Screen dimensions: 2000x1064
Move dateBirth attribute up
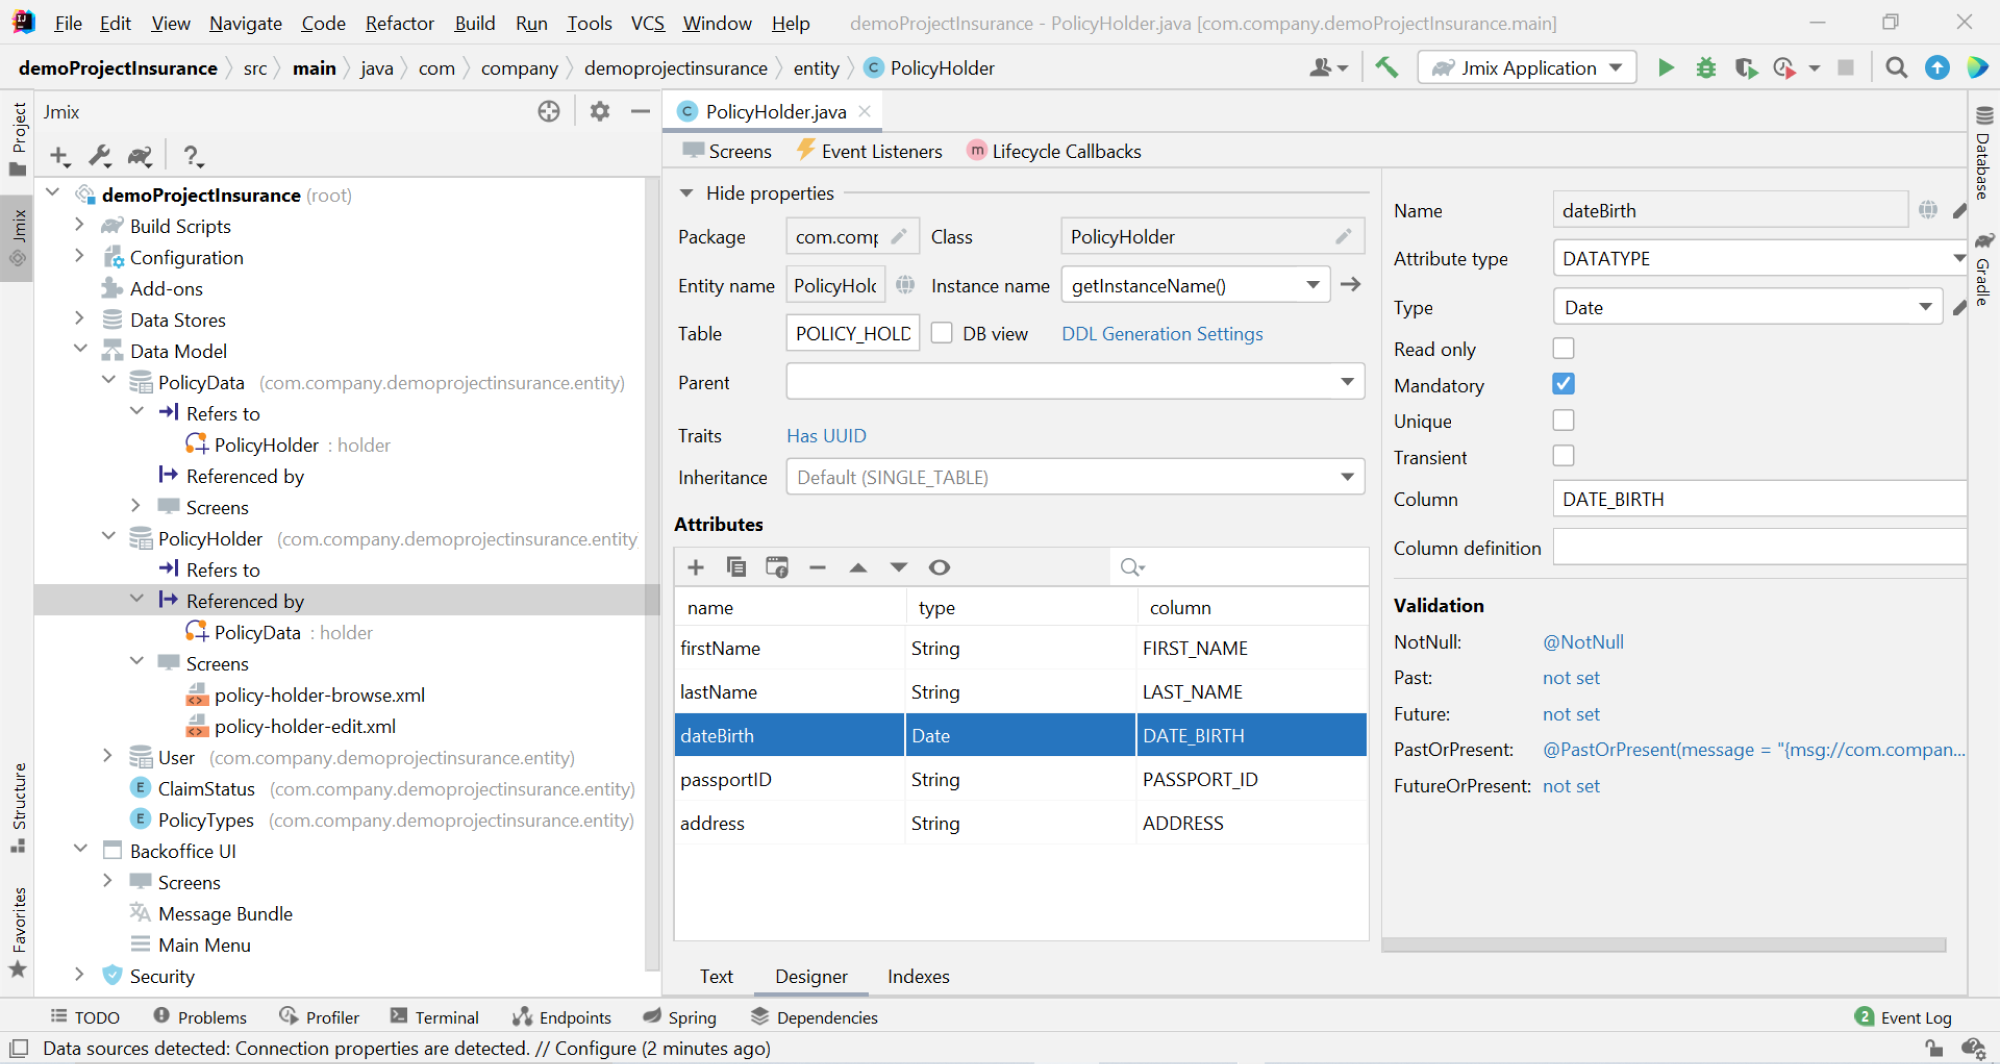[858, 567]
